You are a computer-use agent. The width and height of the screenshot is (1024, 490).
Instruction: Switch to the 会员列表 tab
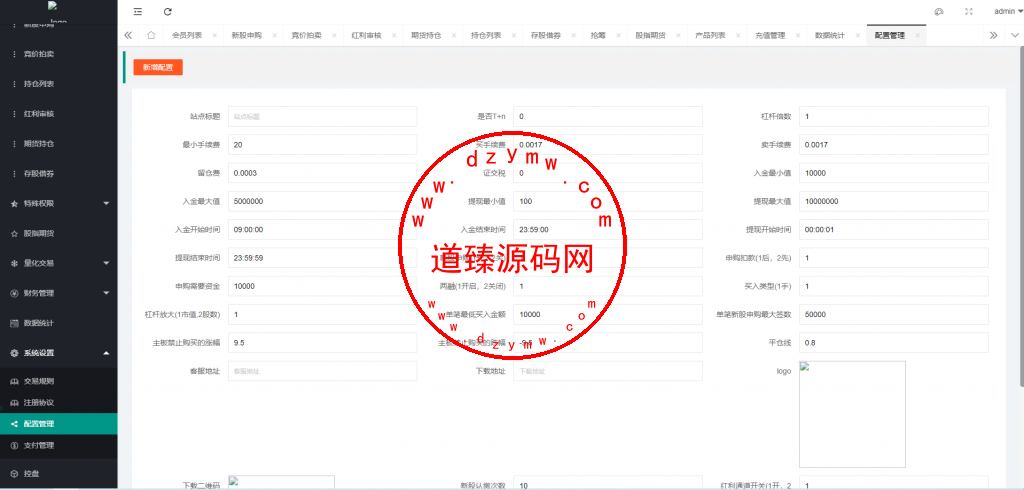187,36
